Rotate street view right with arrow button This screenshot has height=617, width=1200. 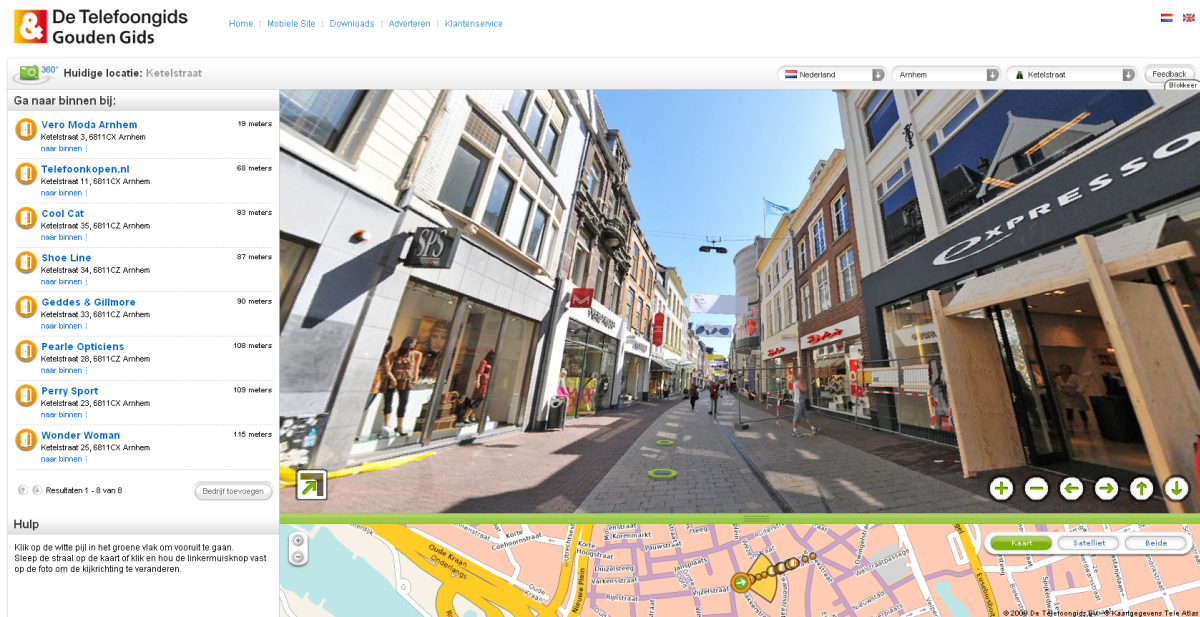click(1106, 488)
